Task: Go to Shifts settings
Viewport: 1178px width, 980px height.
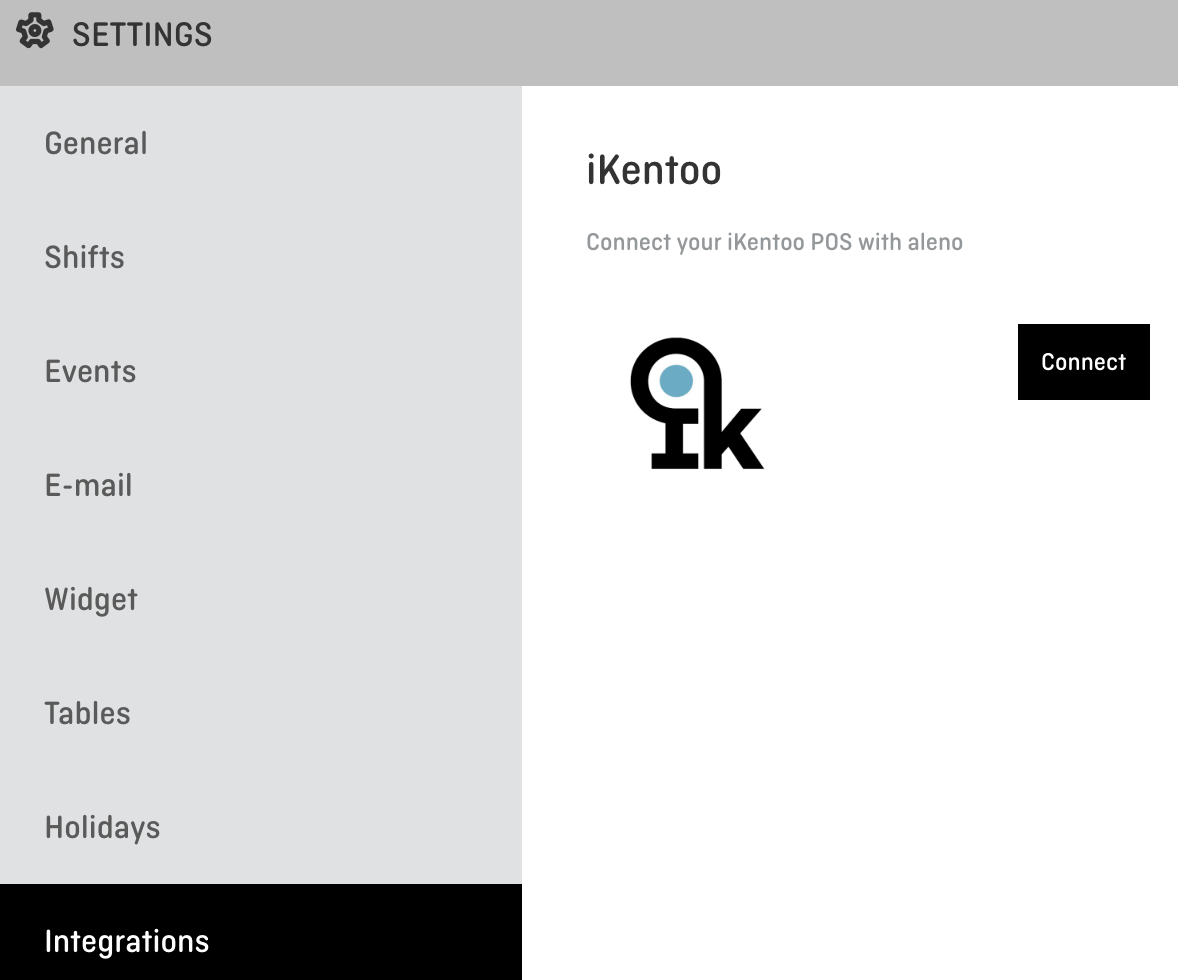Action: [x=261, y=257]
